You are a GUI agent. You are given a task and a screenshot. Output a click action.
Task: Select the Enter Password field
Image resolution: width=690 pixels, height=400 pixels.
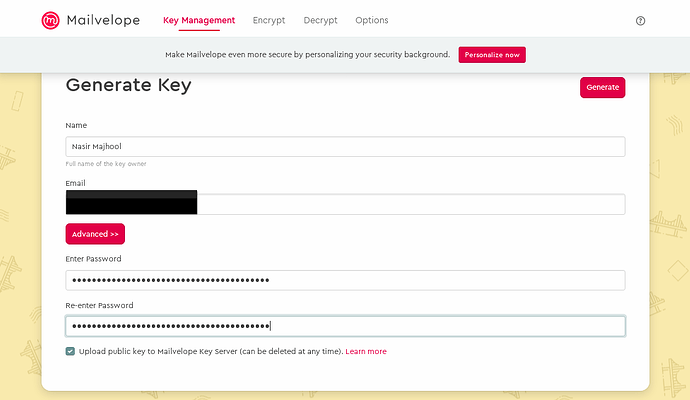pyautogui.click(x=345, y=280)
